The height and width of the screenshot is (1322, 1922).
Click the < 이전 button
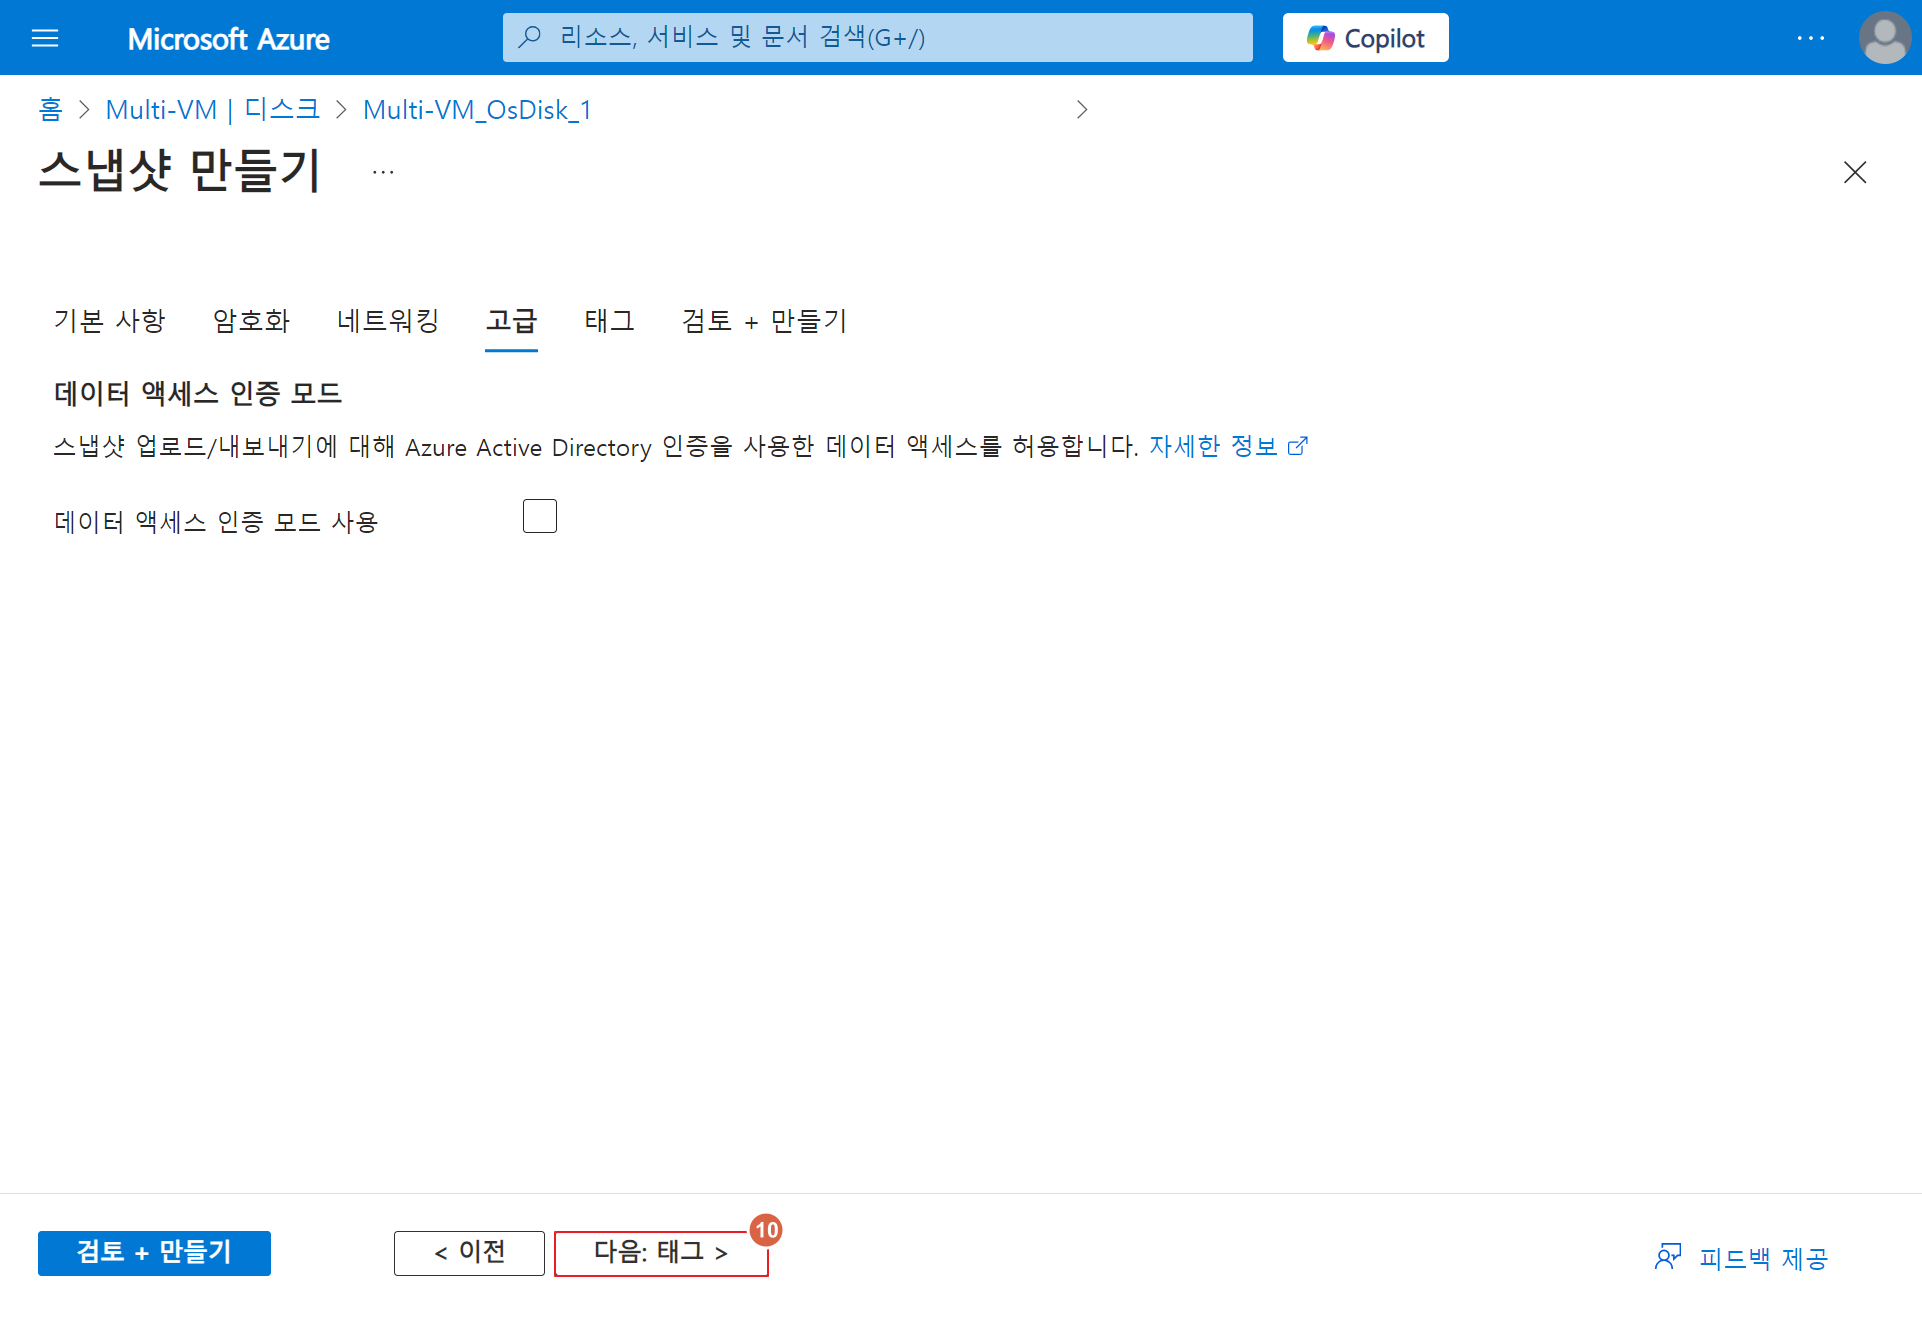[x=469, y=1253]
